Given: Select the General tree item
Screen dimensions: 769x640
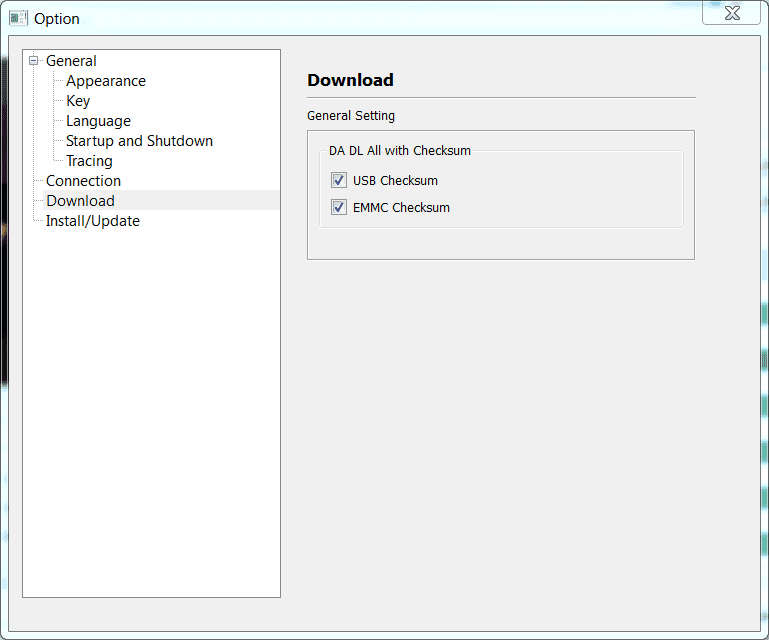Looking at the screenshot, I should [x=71, y=61].
